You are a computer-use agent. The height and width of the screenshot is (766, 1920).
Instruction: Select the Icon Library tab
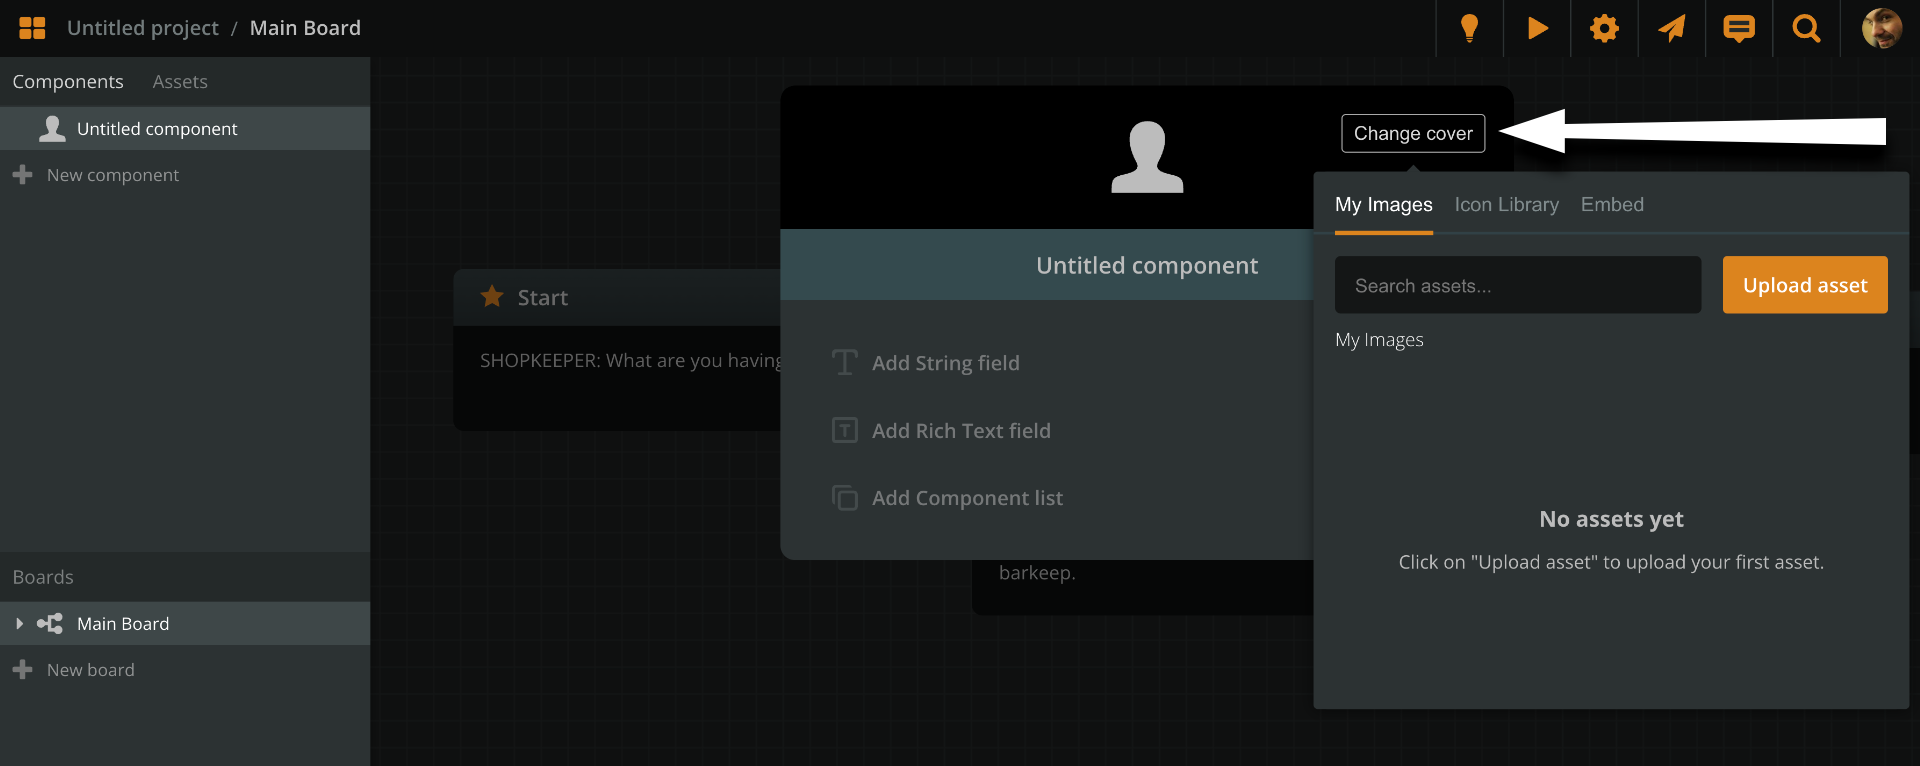click(1506, 205)
